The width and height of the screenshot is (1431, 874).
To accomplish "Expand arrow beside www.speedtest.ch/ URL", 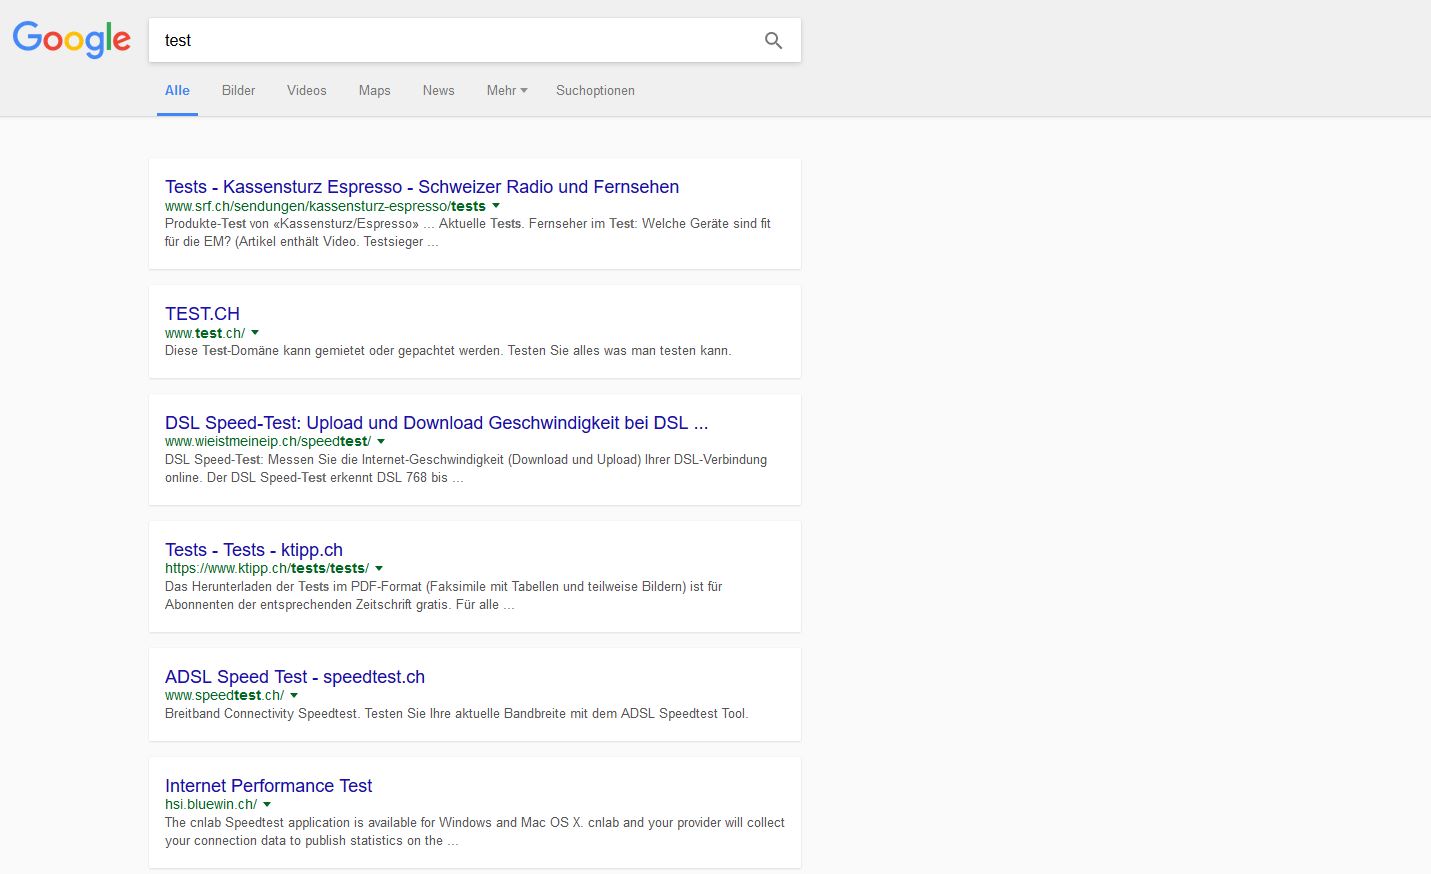I will (294, 695).
